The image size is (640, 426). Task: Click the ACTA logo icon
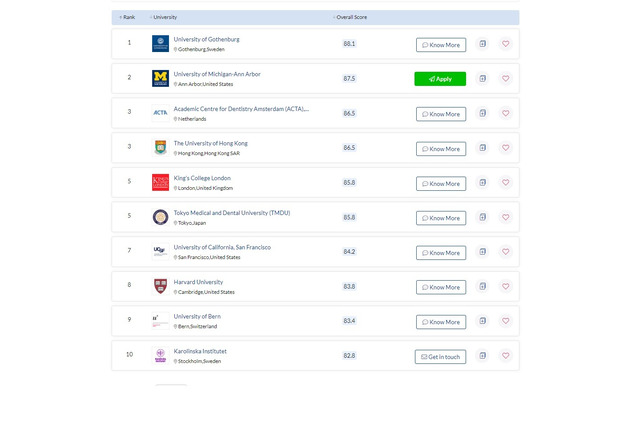tap(160, 113)
